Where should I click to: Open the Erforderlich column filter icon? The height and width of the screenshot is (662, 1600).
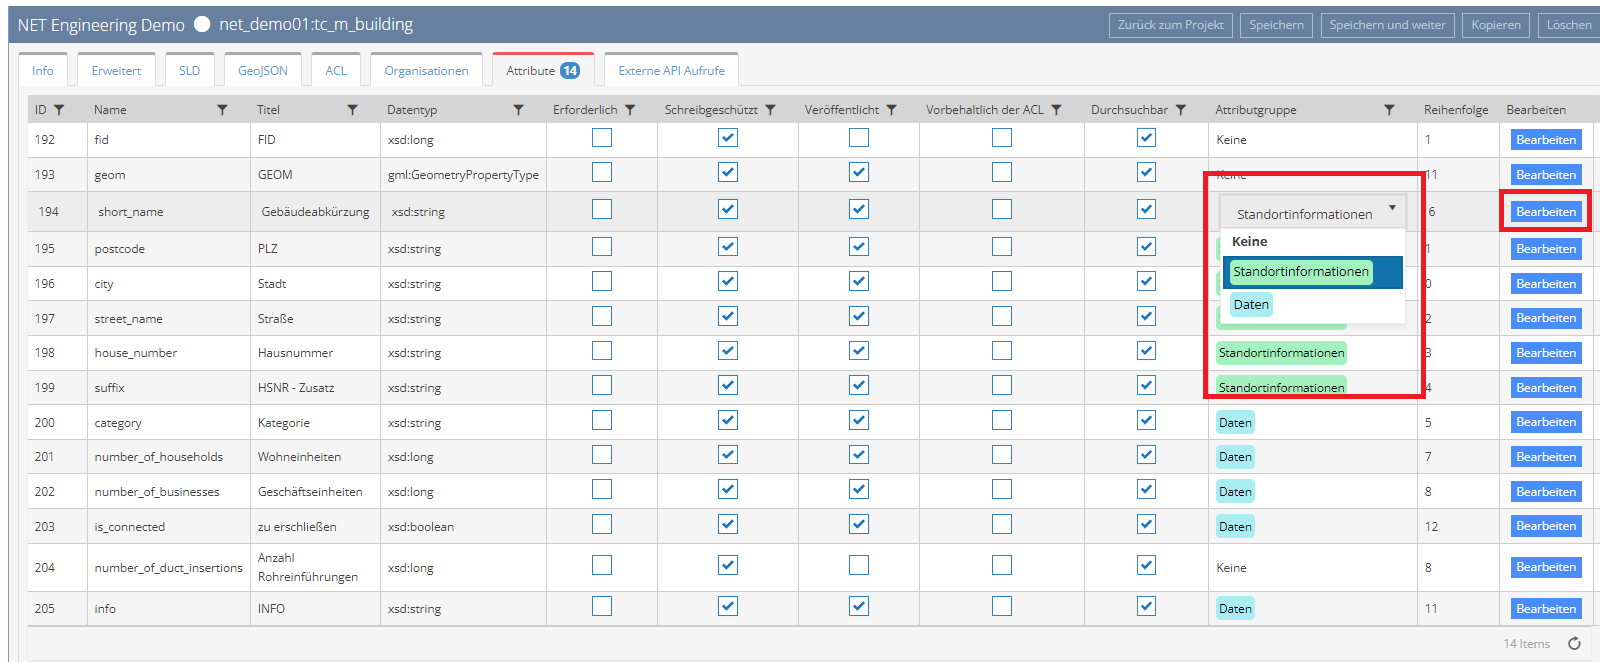pos(630,110)
